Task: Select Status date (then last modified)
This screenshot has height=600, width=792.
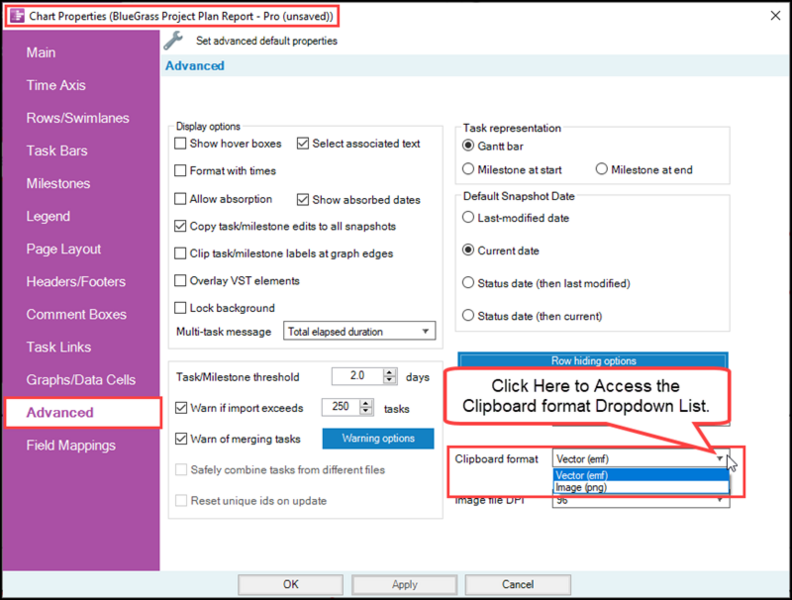Action: coord(468,283)
